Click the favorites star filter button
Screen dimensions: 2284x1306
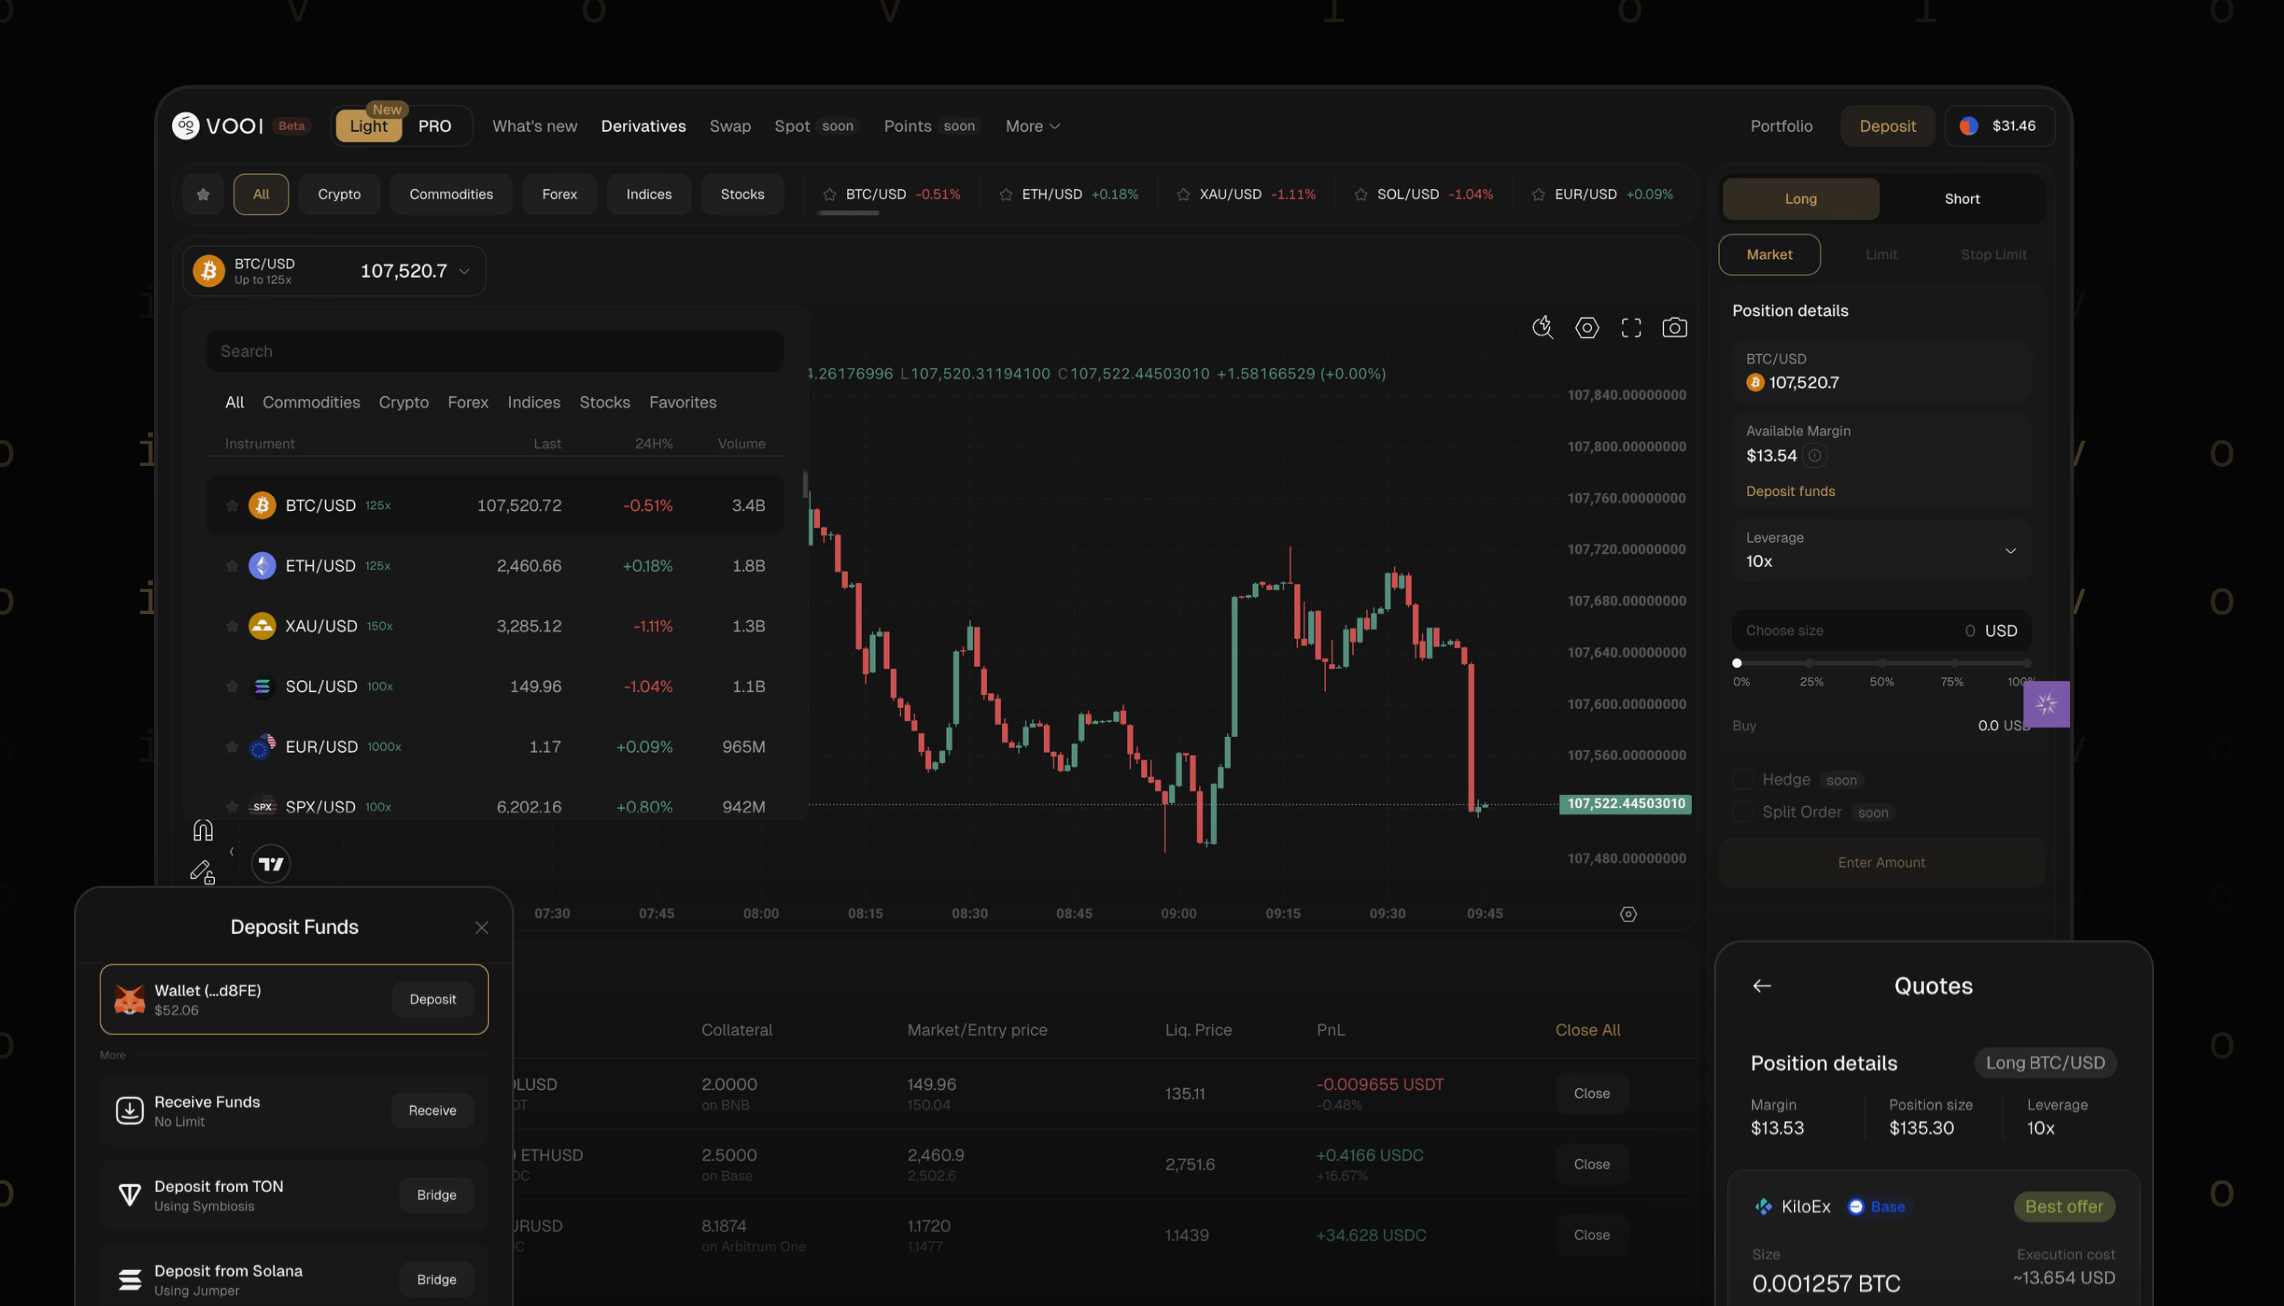pos(203,194)
